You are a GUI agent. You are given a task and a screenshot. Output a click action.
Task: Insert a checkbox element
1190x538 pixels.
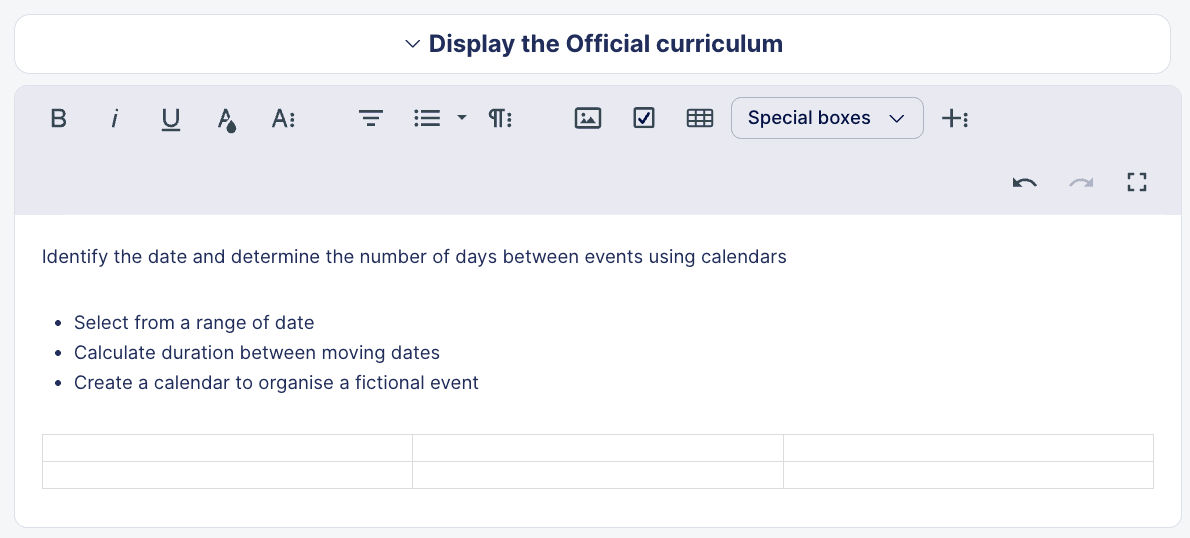[644, 118]
